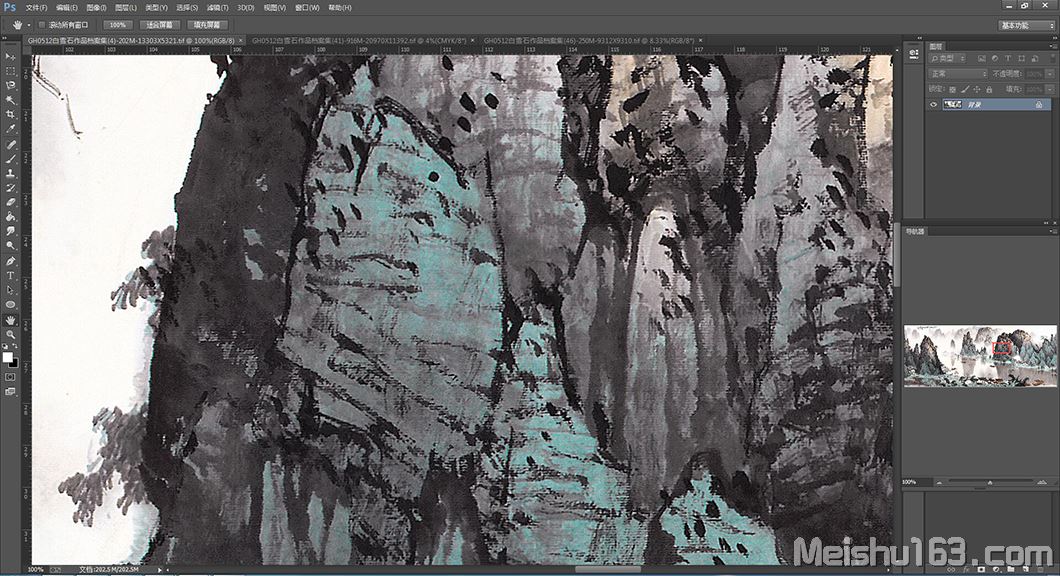The image size is (1060, 576).
Task: Hide the 背景 layer with eye icon
Action: [x=934, y=105]
